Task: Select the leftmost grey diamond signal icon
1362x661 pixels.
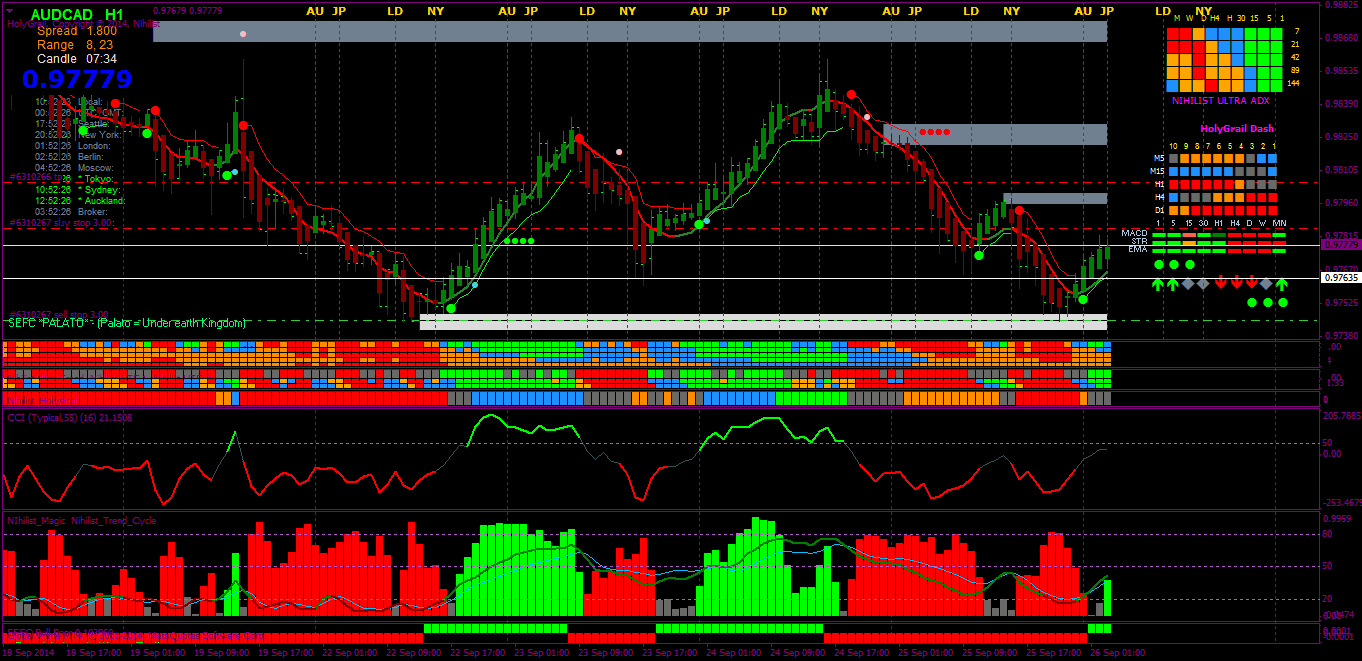Action: (x=1188, y=284)
